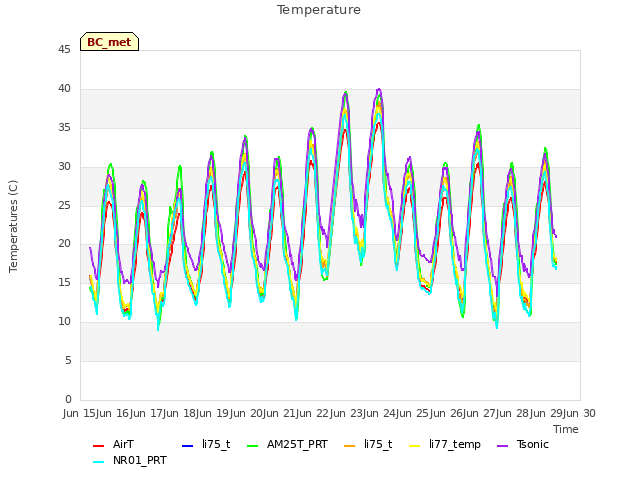This screenshot has height=480, width=640.
Task: Click the yellow li77_temp legend swatch
Action: pyautogui.click(x=414, y=446)
